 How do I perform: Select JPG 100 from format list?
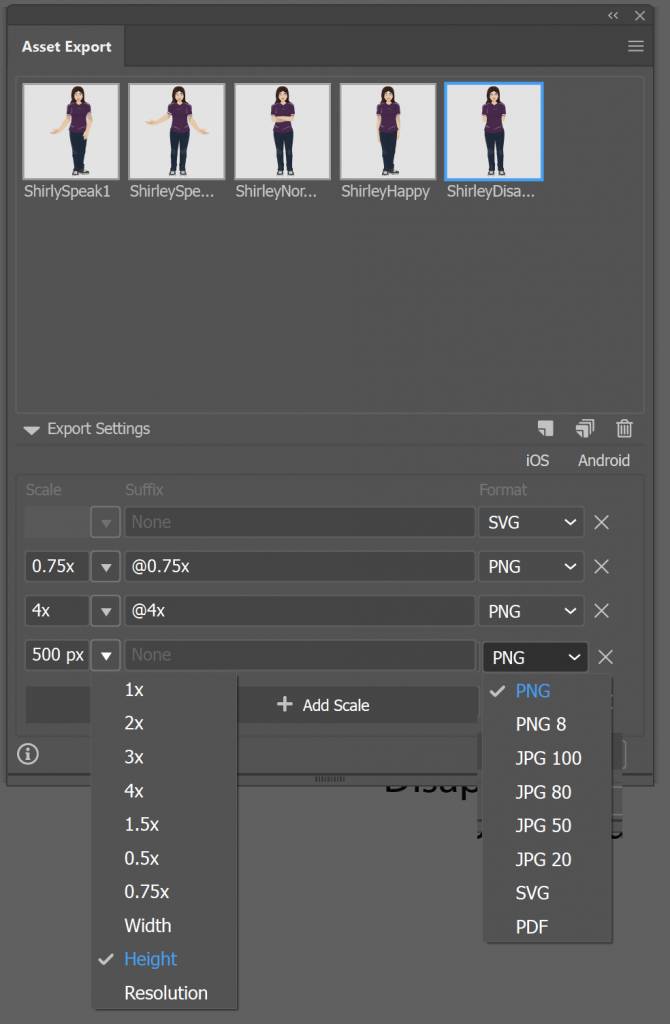548,758
